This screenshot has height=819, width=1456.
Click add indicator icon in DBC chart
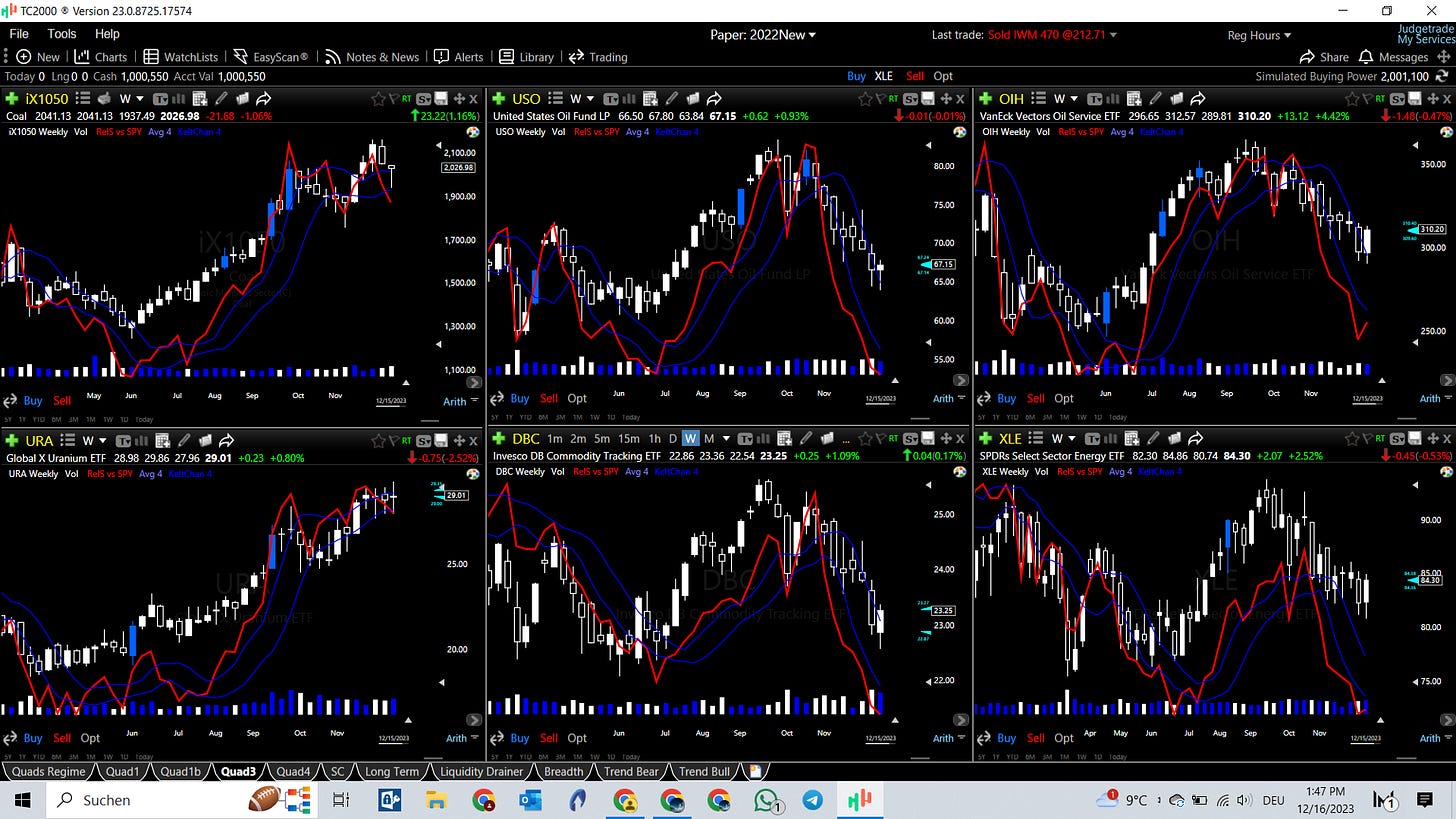(x=785, y=441)
